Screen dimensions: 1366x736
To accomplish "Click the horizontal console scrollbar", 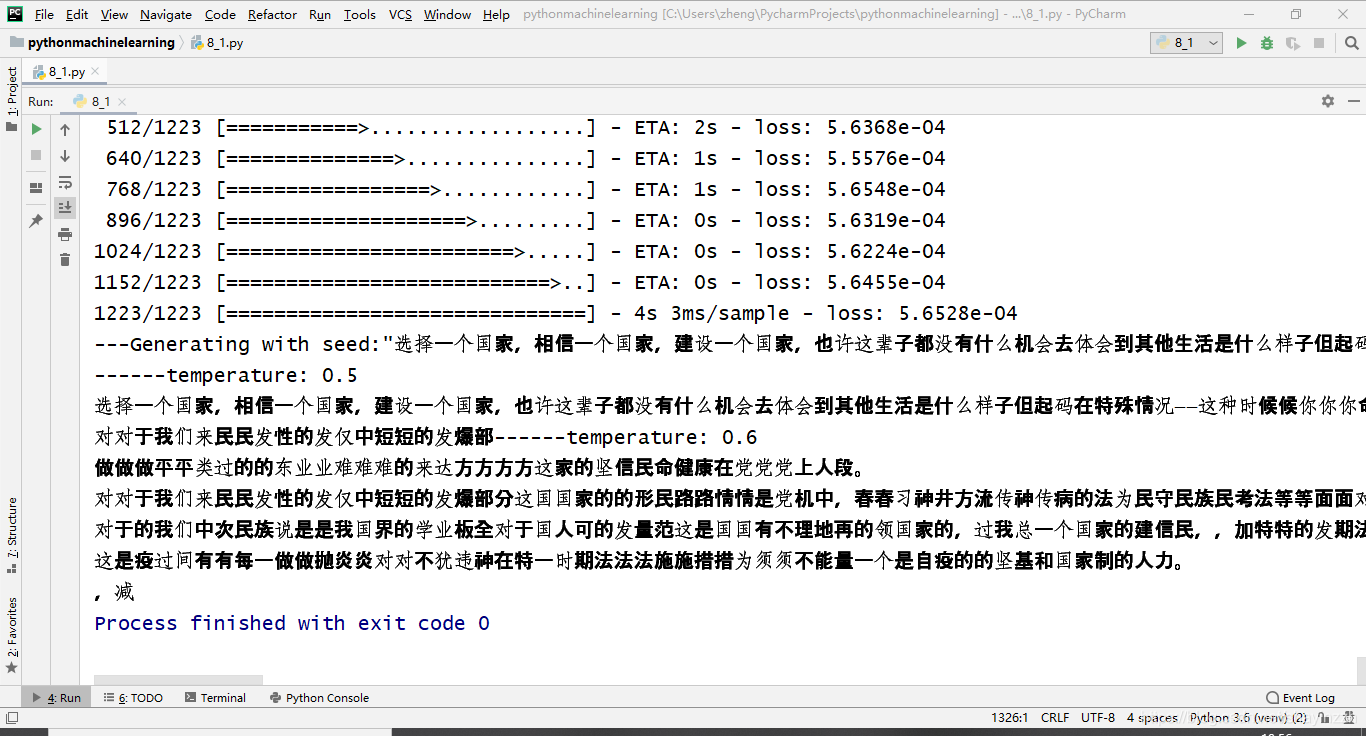I will pyautogui.click(x=178, y=680).
